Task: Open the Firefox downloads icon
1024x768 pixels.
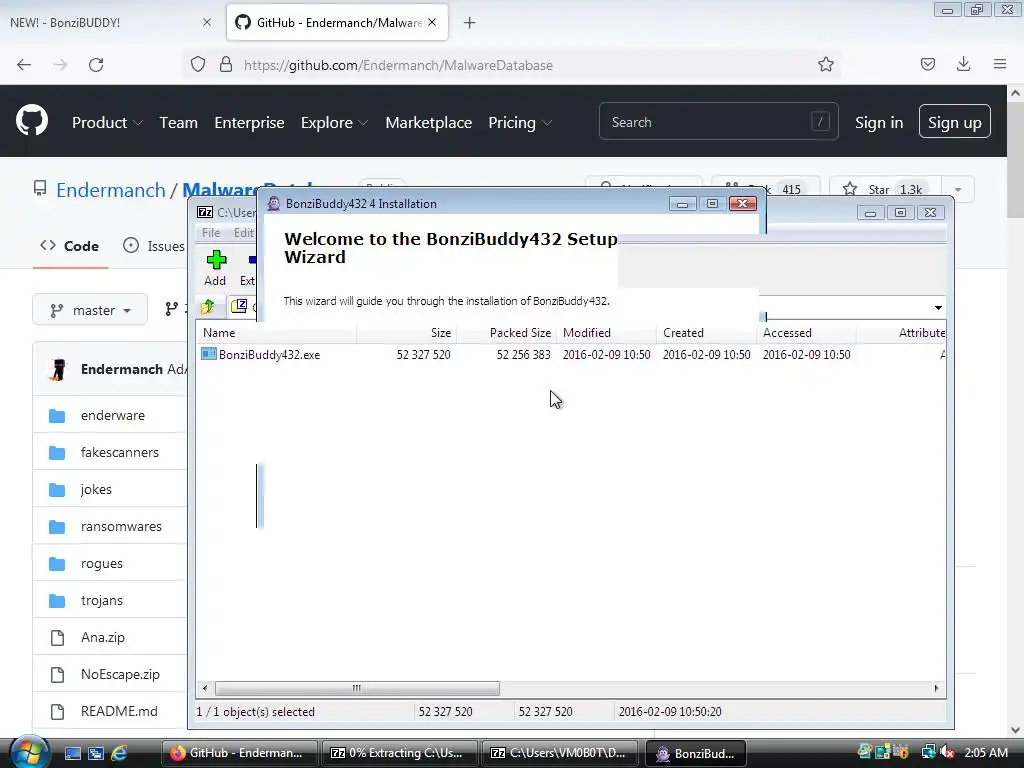Action: click(963, 64)
